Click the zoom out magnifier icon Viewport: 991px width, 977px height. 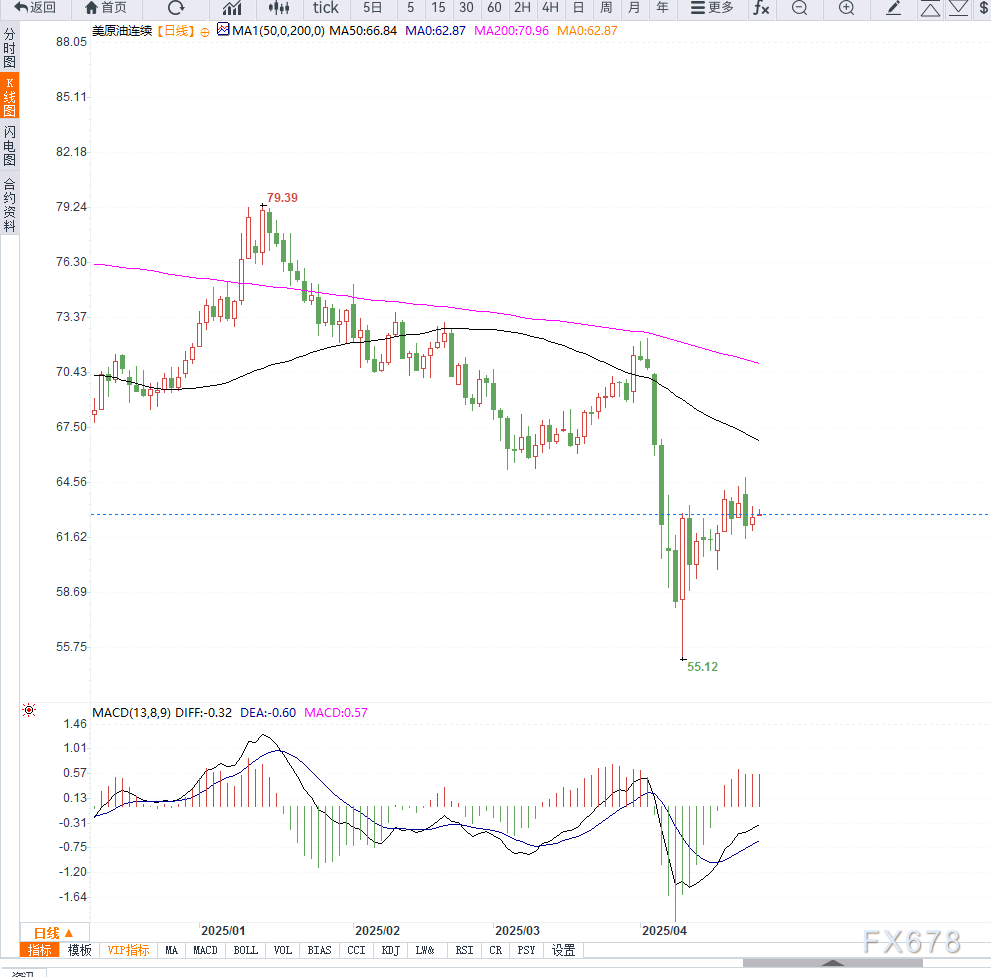[x=799, y=8]
